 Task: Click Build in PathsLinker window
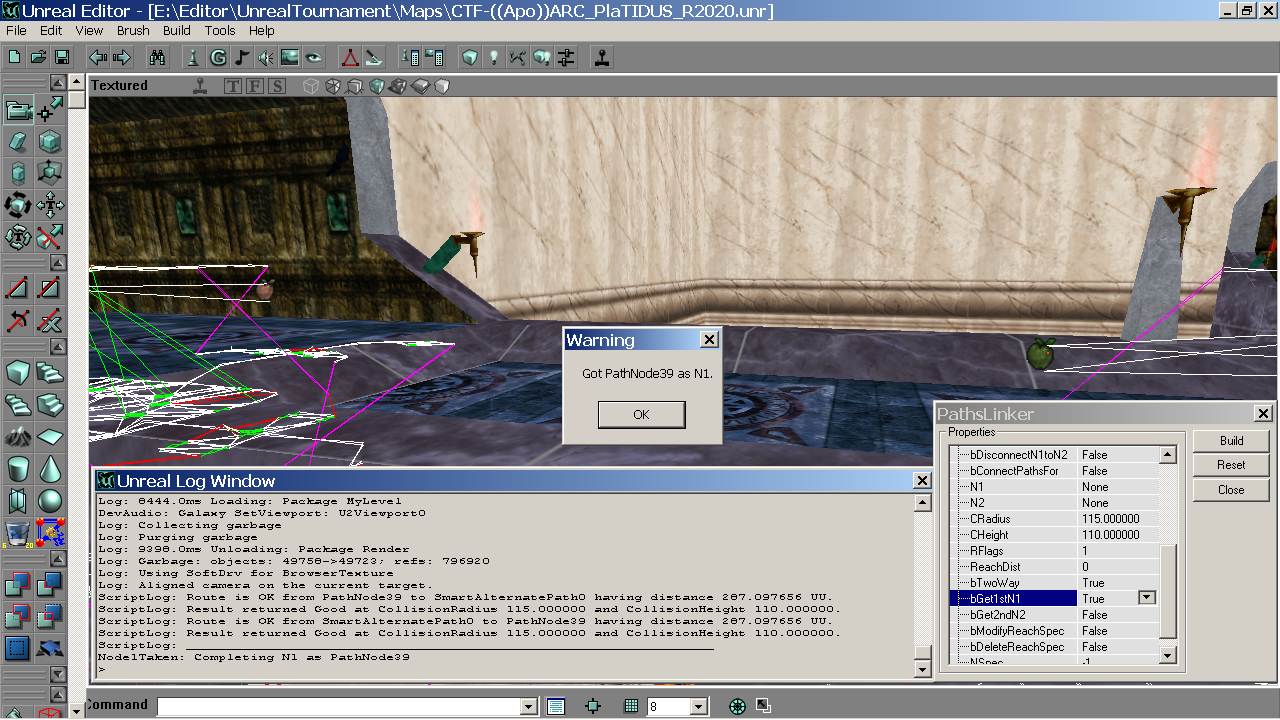pos(1231,441)
